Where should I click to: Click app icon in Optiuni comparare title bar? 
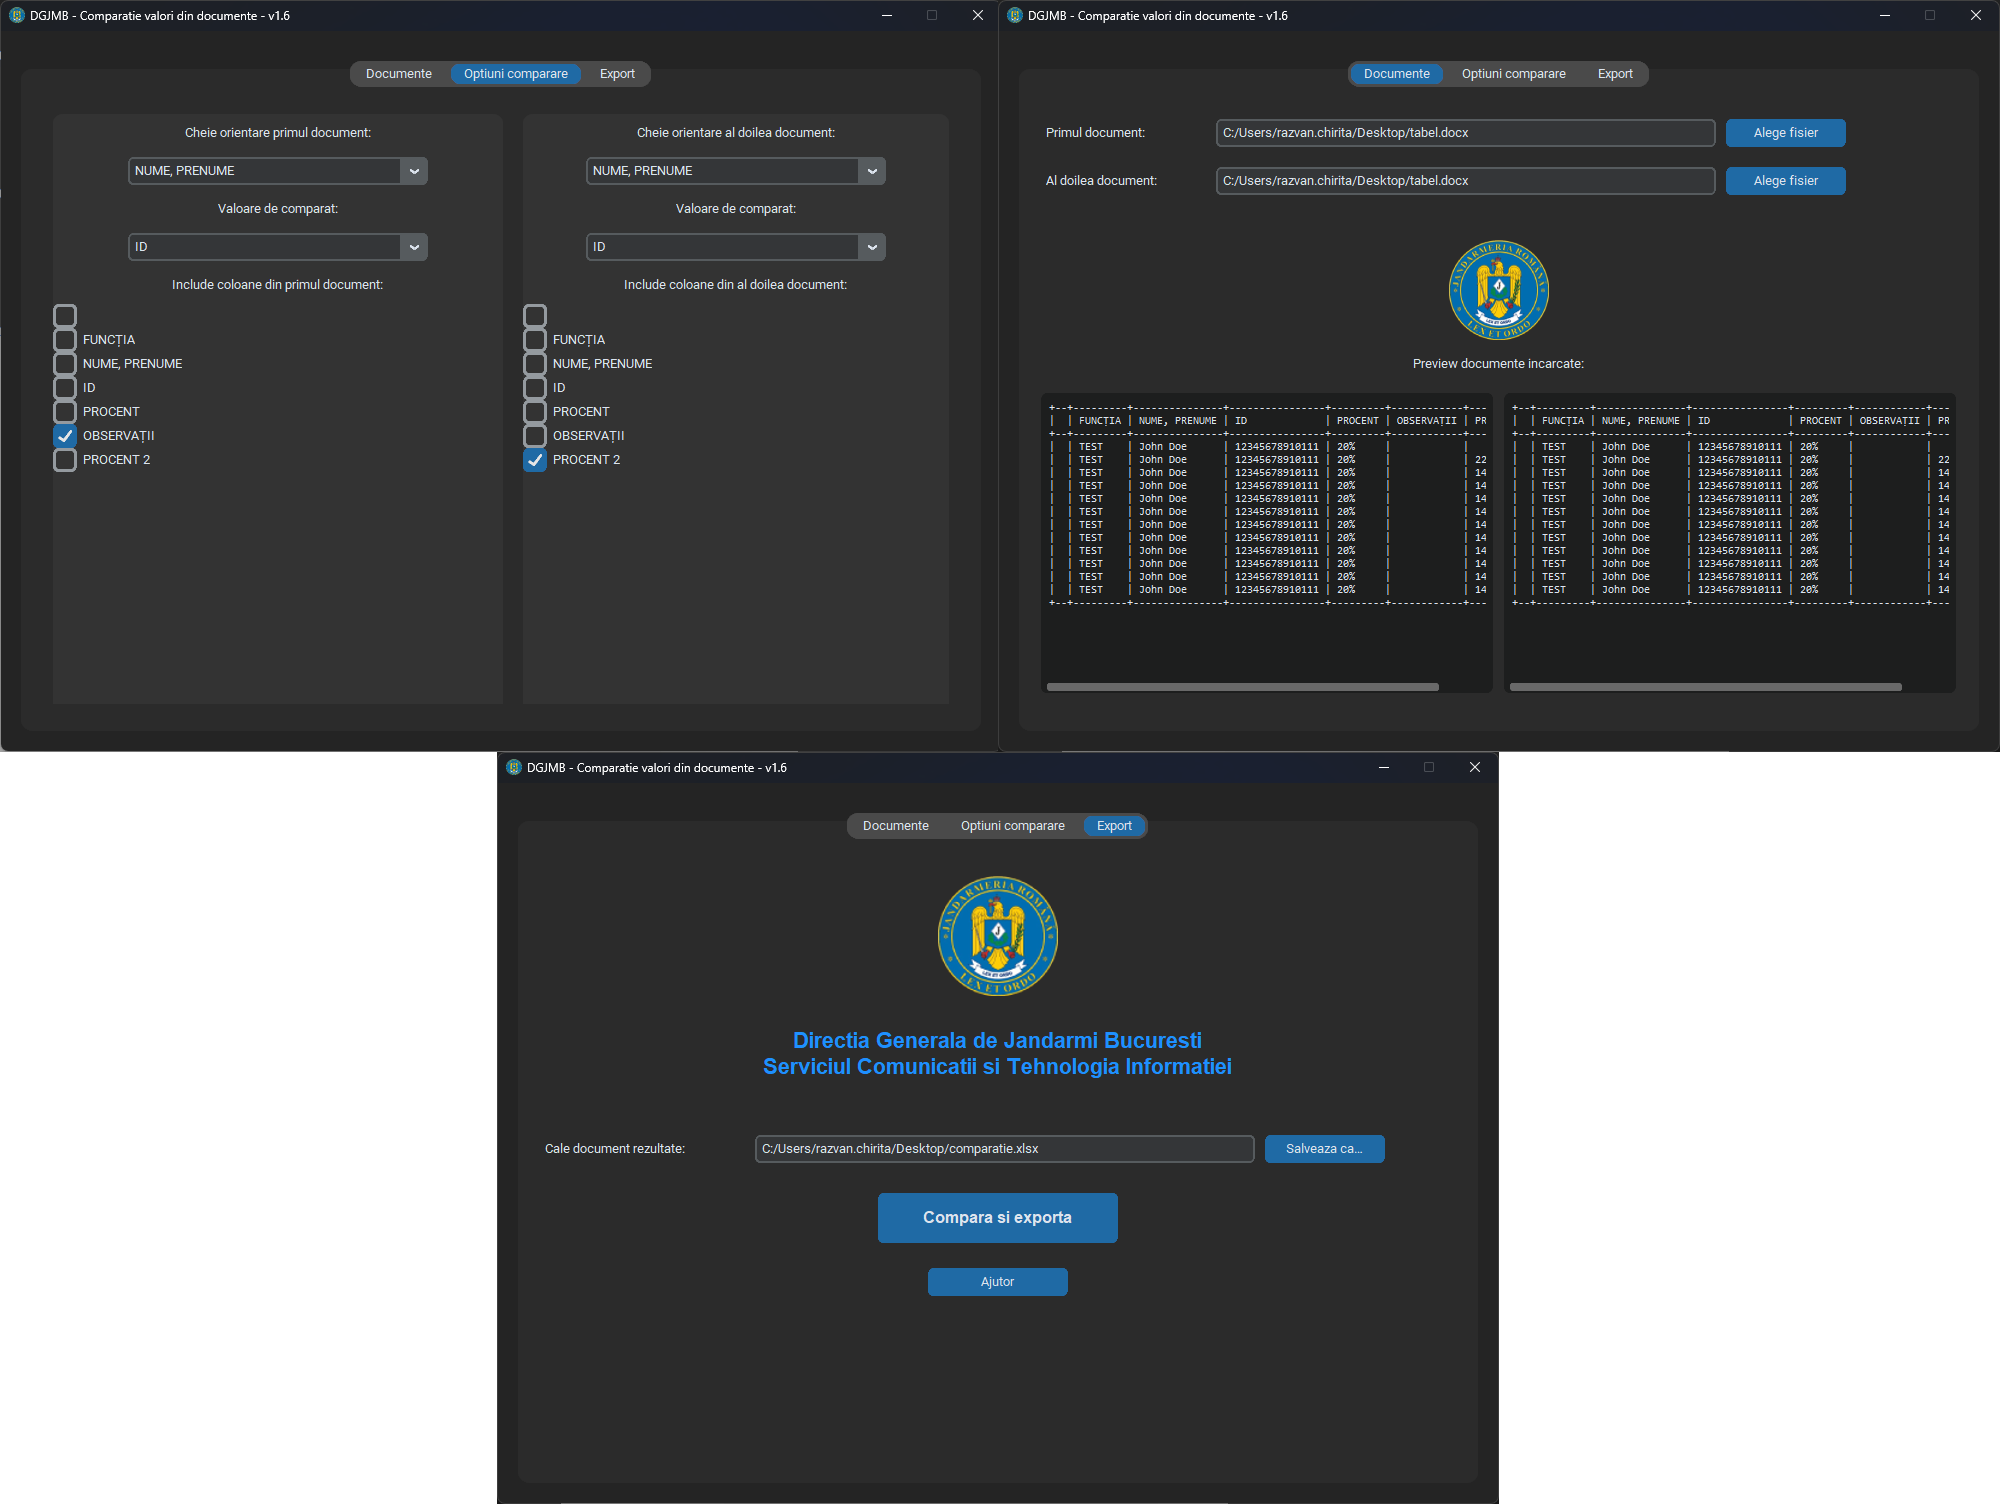(16, 16)
